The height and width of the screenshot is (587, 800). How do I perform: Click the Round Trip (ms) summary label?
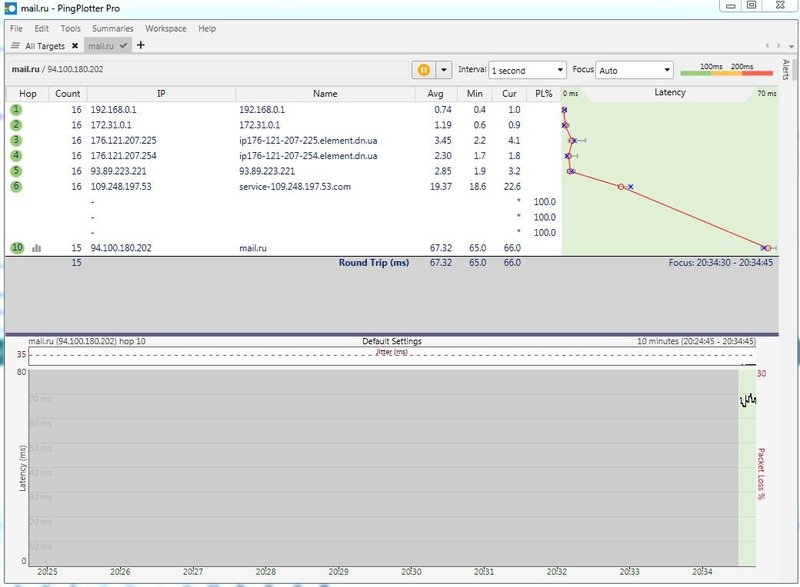tap(374, 263)
